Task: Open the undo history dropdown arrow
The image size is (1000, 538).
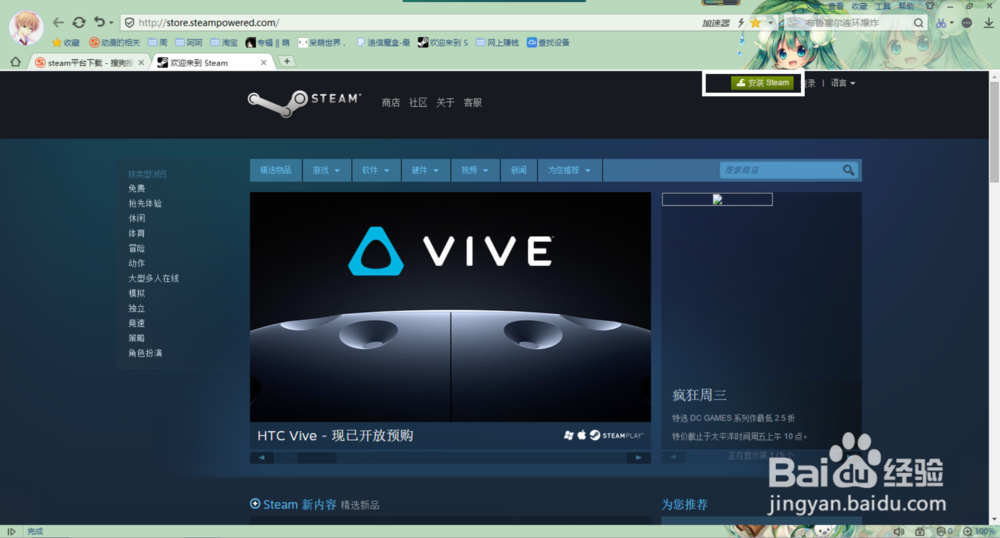Action: click(111, 23)
